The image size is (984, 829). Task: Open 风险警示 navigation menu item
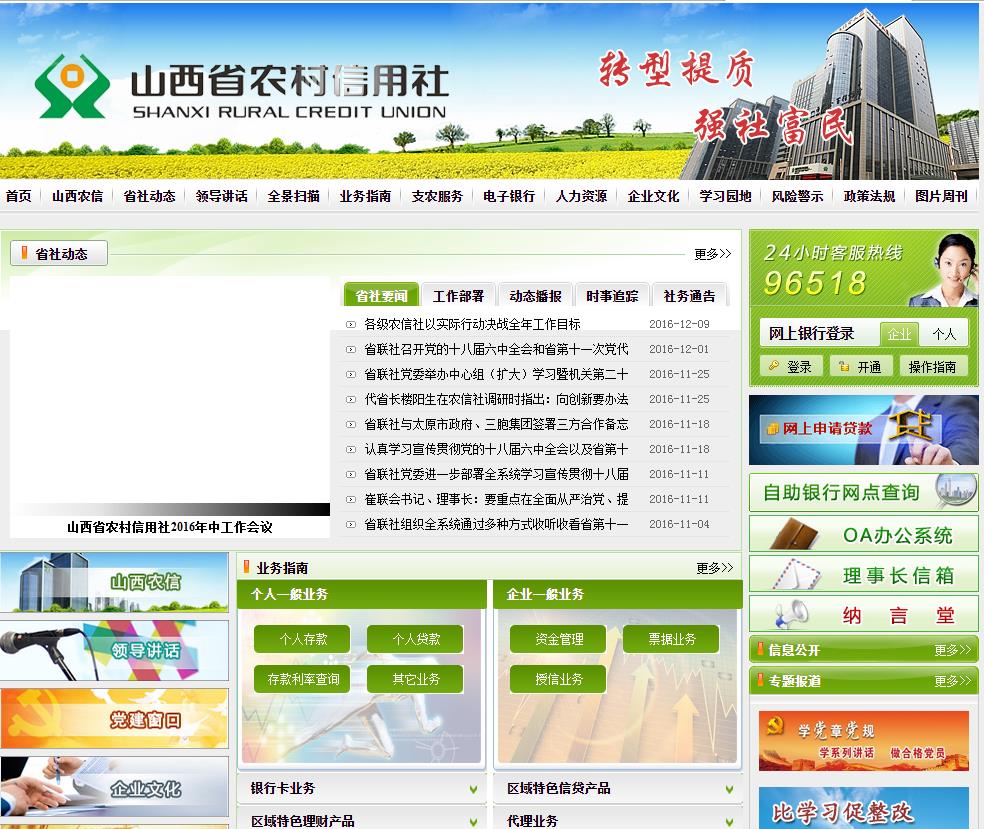797,196
